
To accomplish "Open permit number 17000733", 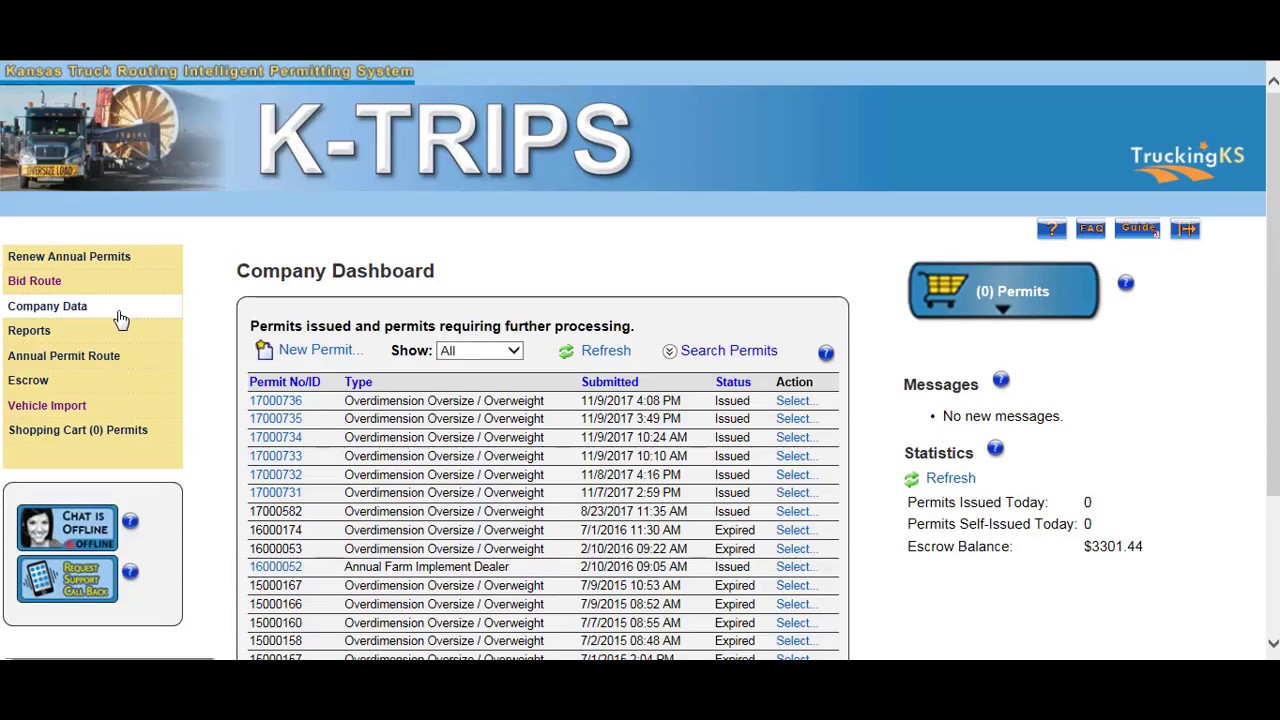I will pos(275,456).
